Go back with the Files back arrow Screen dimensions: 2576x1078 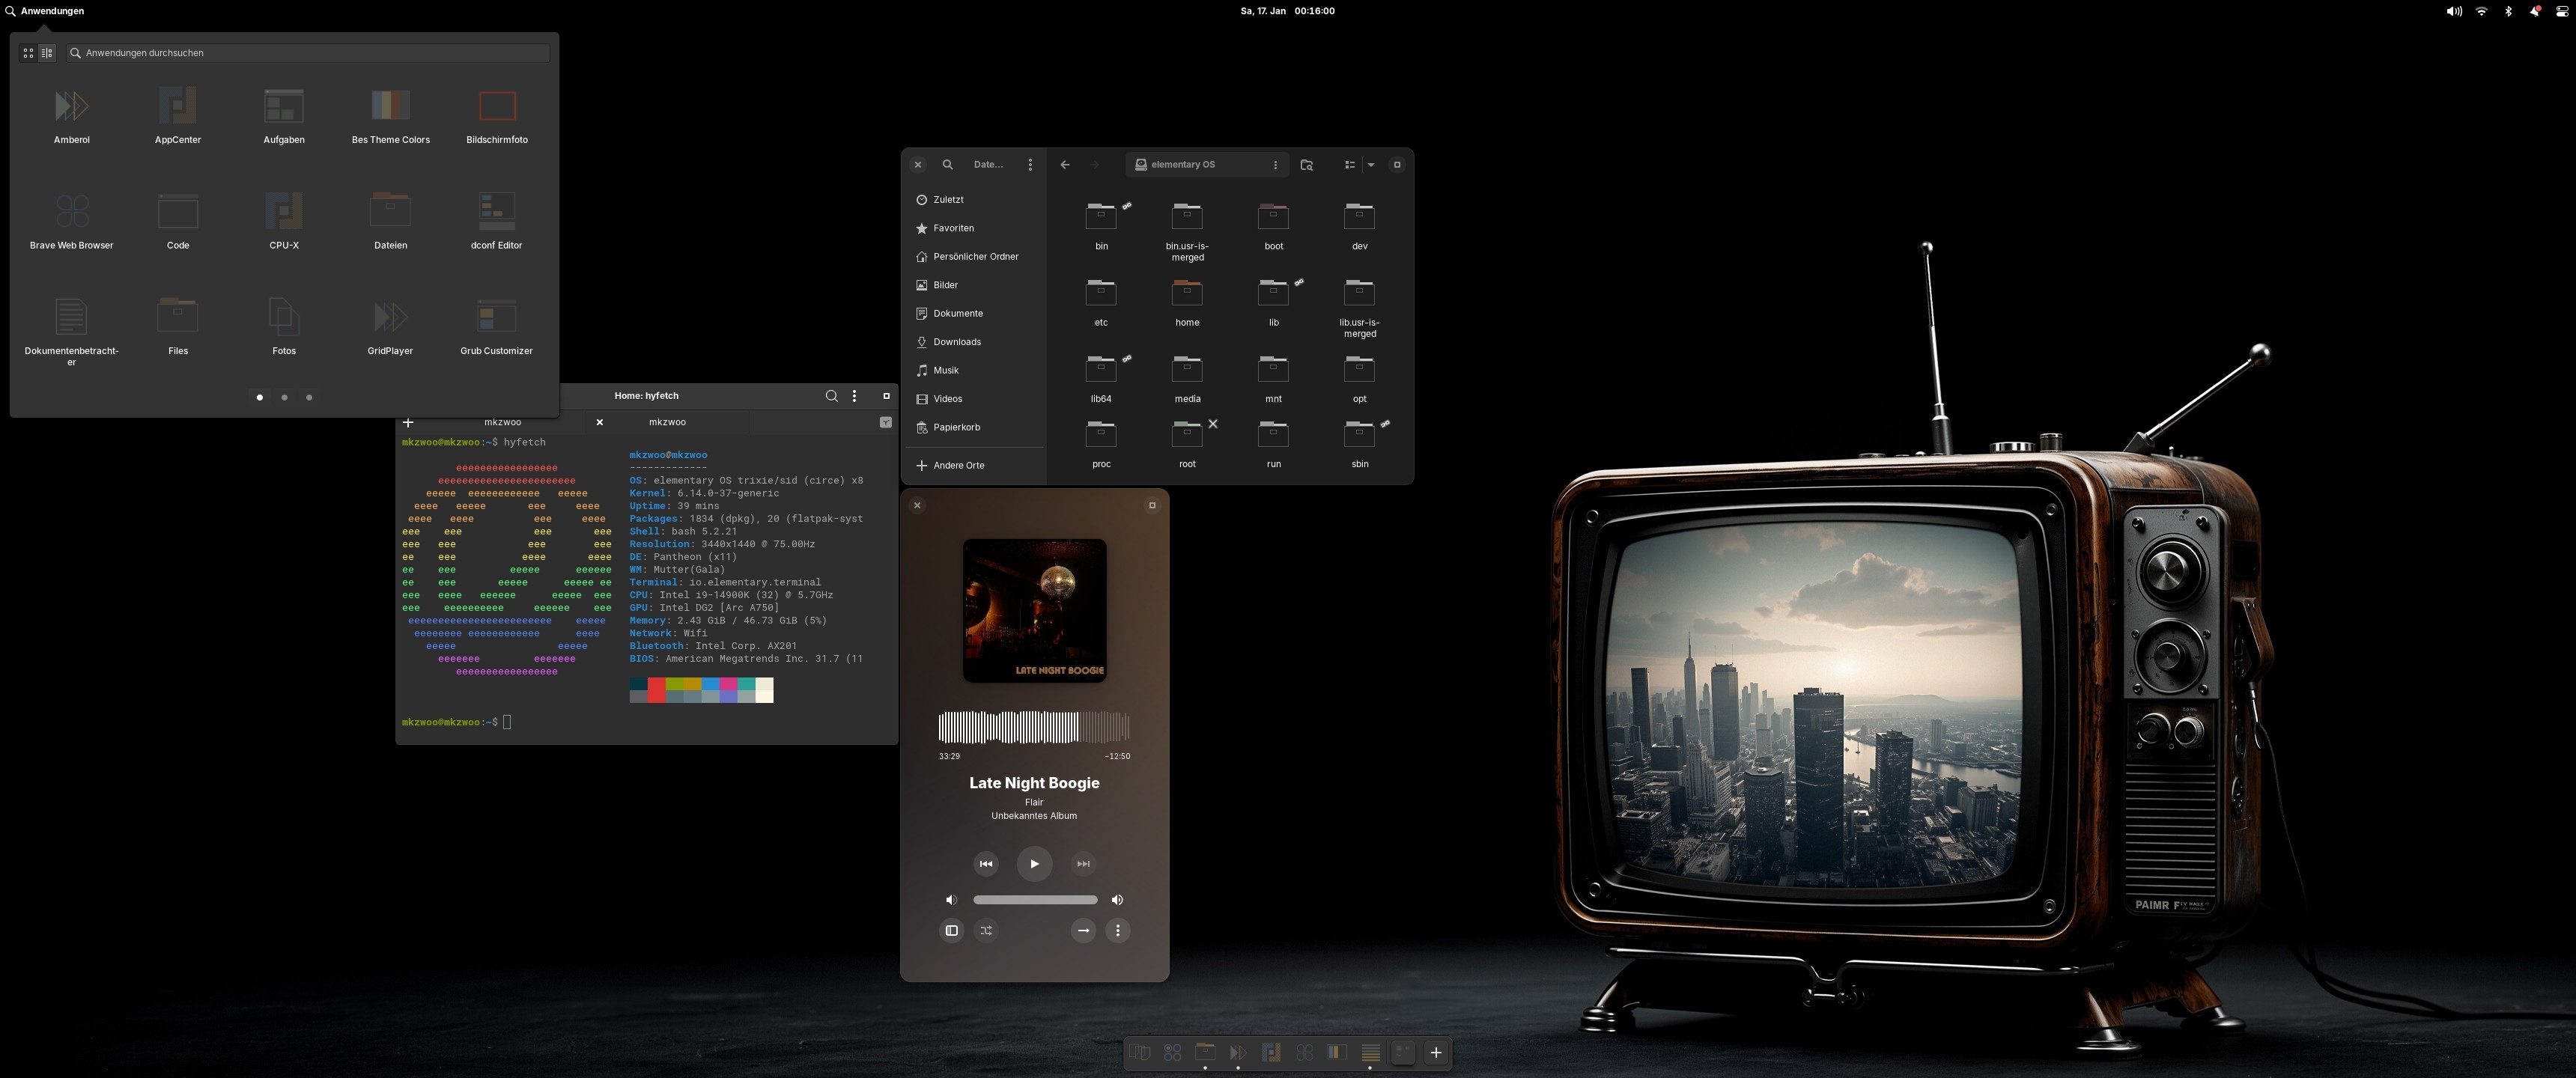pyautogui.click(x=1064, y=165)
